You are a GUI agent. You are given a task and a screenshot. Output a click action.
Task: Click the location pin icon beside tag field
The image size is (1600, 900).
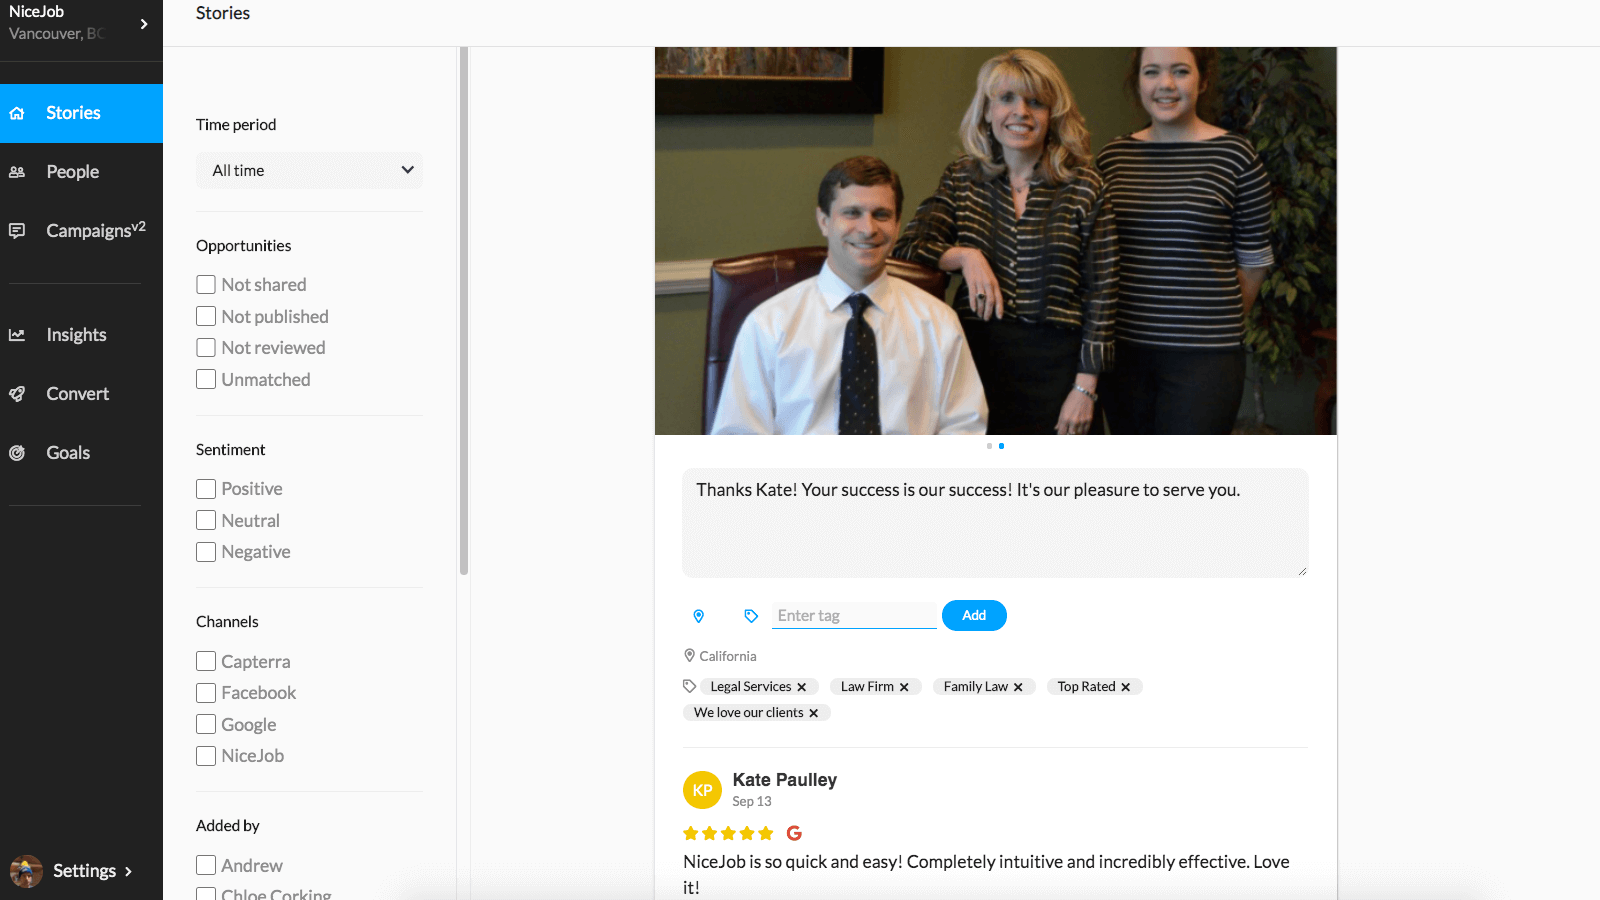point(699,616)
